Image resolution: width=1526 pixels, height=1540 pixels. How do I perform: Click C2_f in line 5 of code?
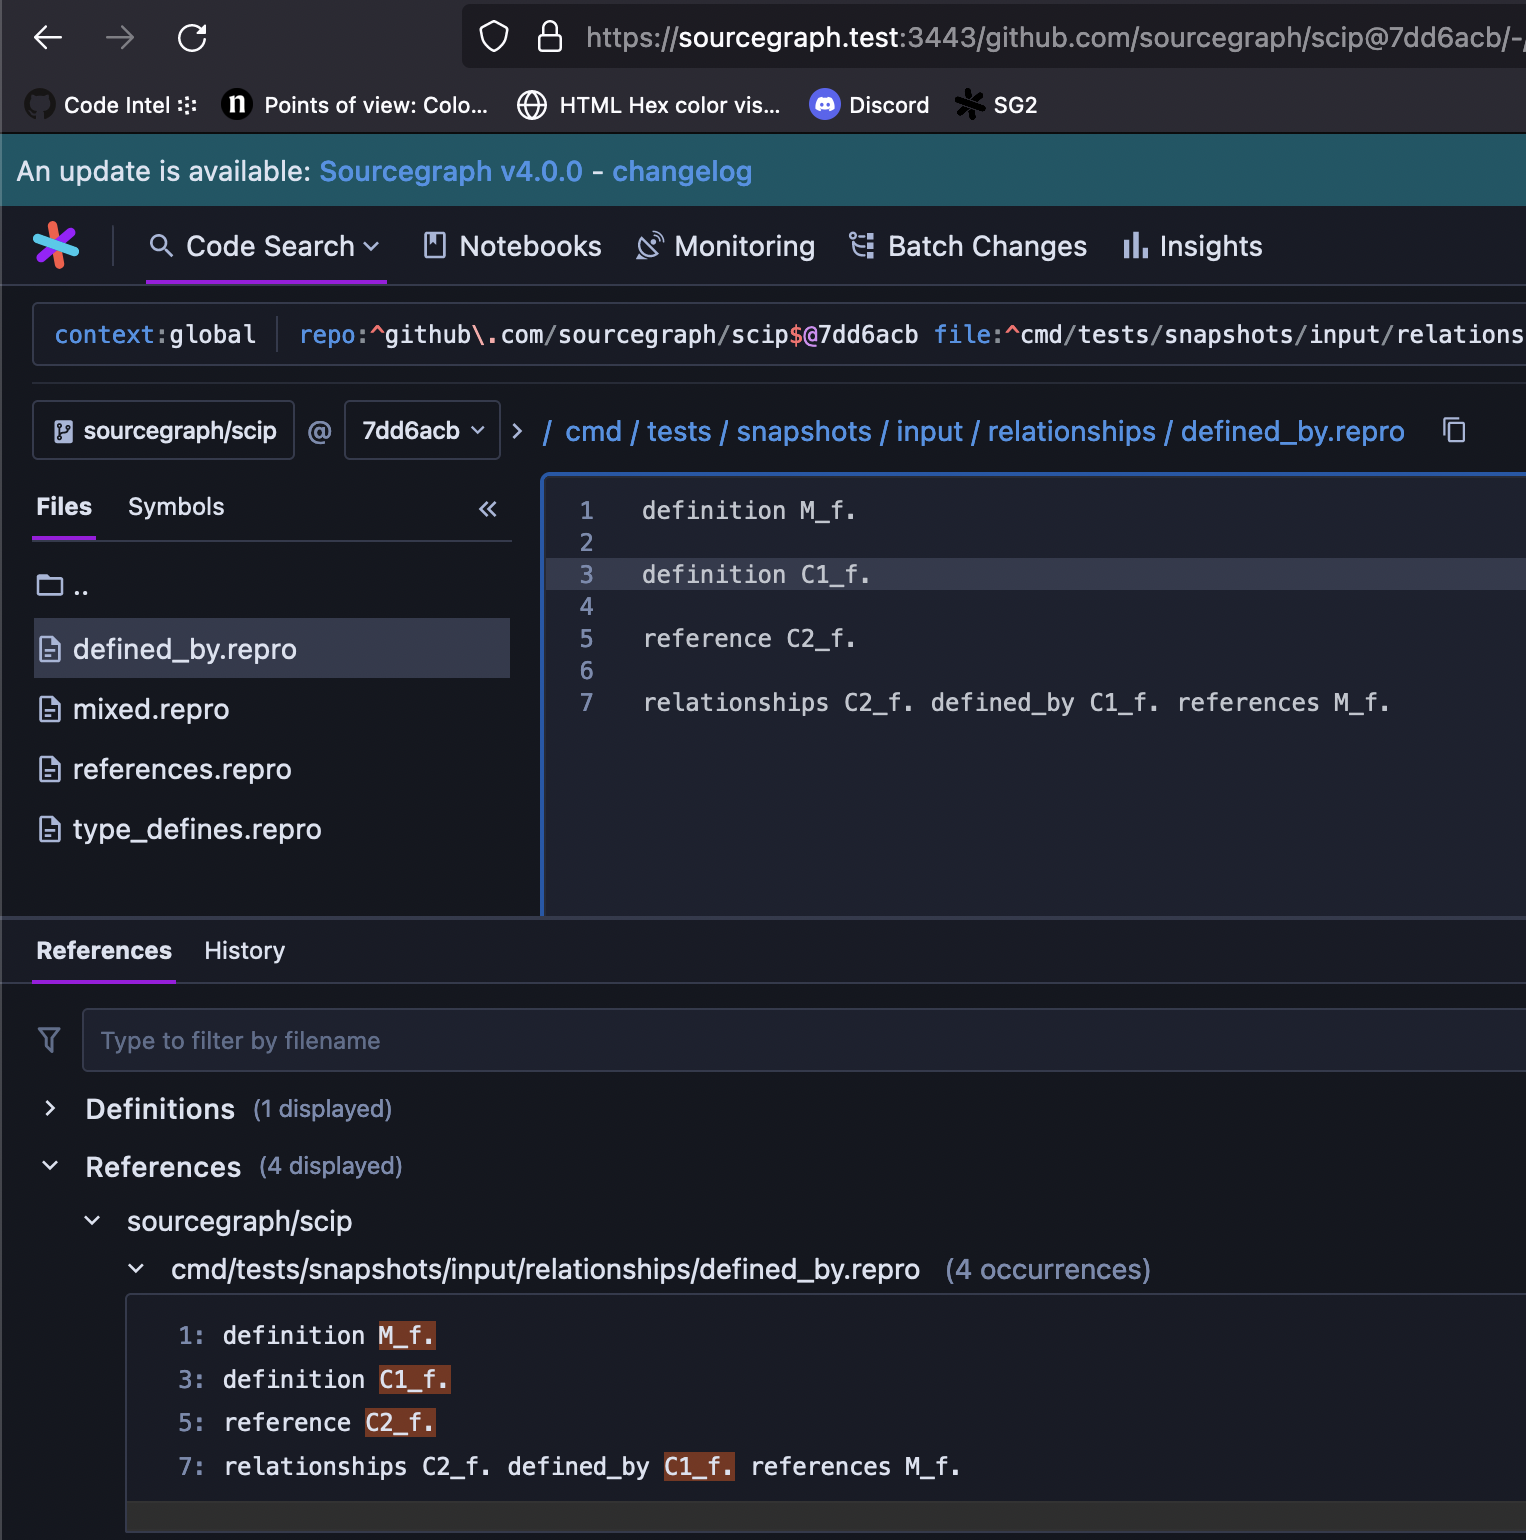click(821, 638)
